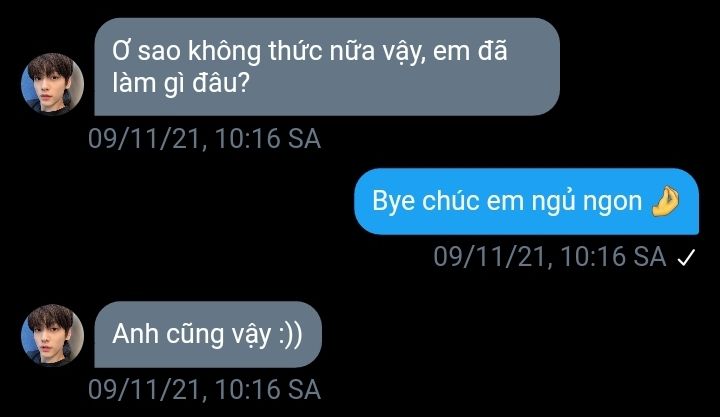Select the 'Anh cũng vậy :))' message bubble
This screenshot has width=720, height=417.
point(208,334)
